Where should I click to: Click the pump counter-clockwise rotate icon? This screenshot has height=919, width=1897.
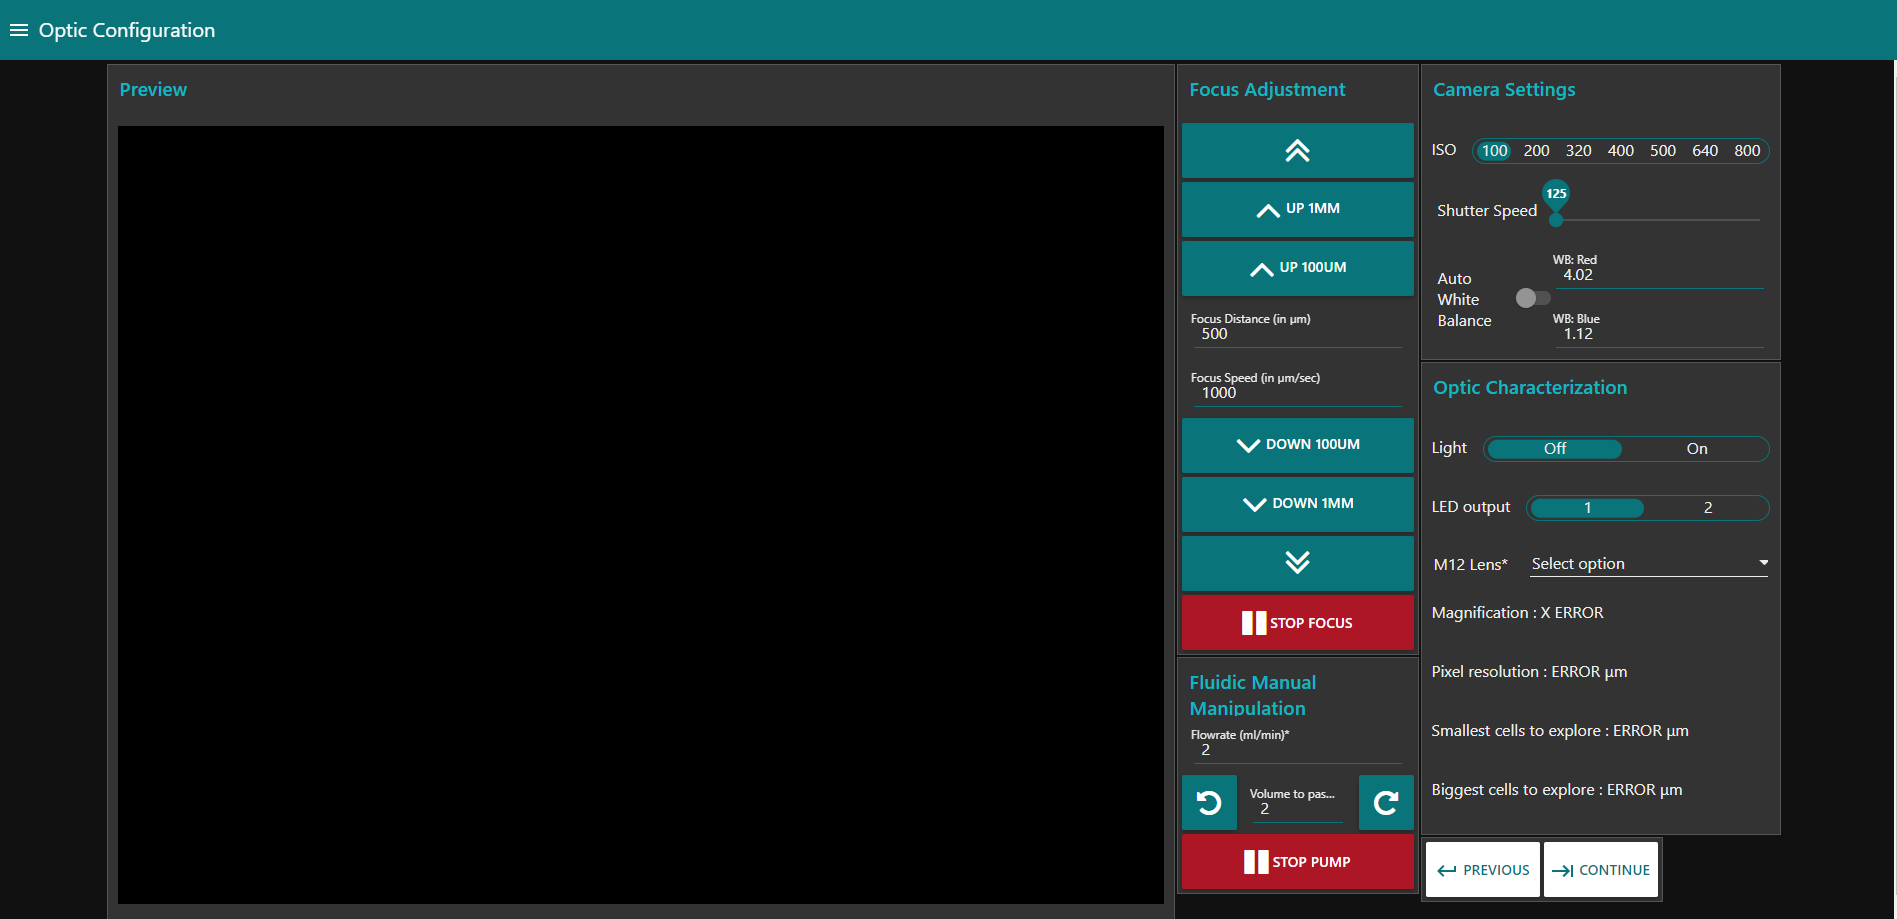tap(1209, 803)
